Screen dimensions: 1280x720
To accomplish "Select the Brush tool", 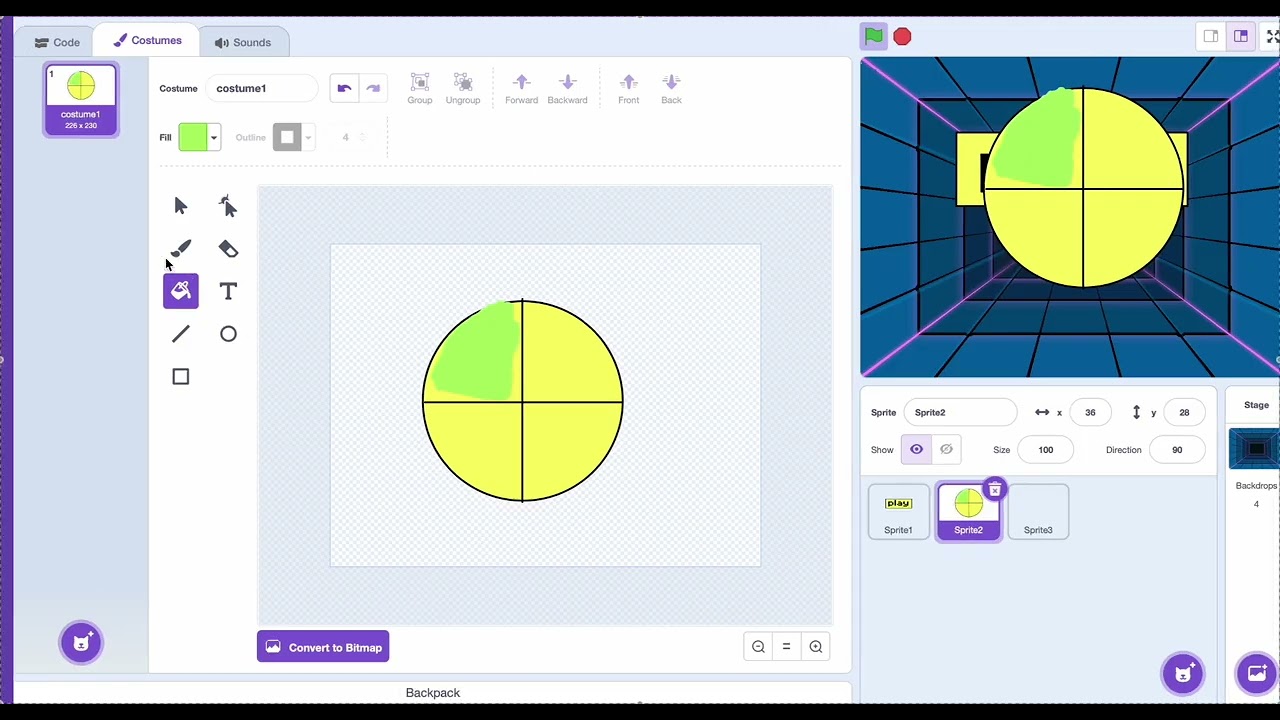I will [x=180, y=249].
